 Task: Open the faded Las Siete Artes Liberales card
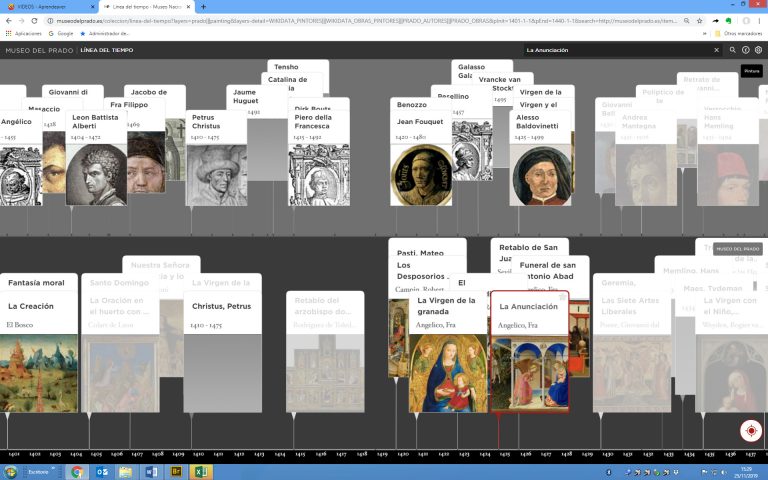(x=632, y=352)
